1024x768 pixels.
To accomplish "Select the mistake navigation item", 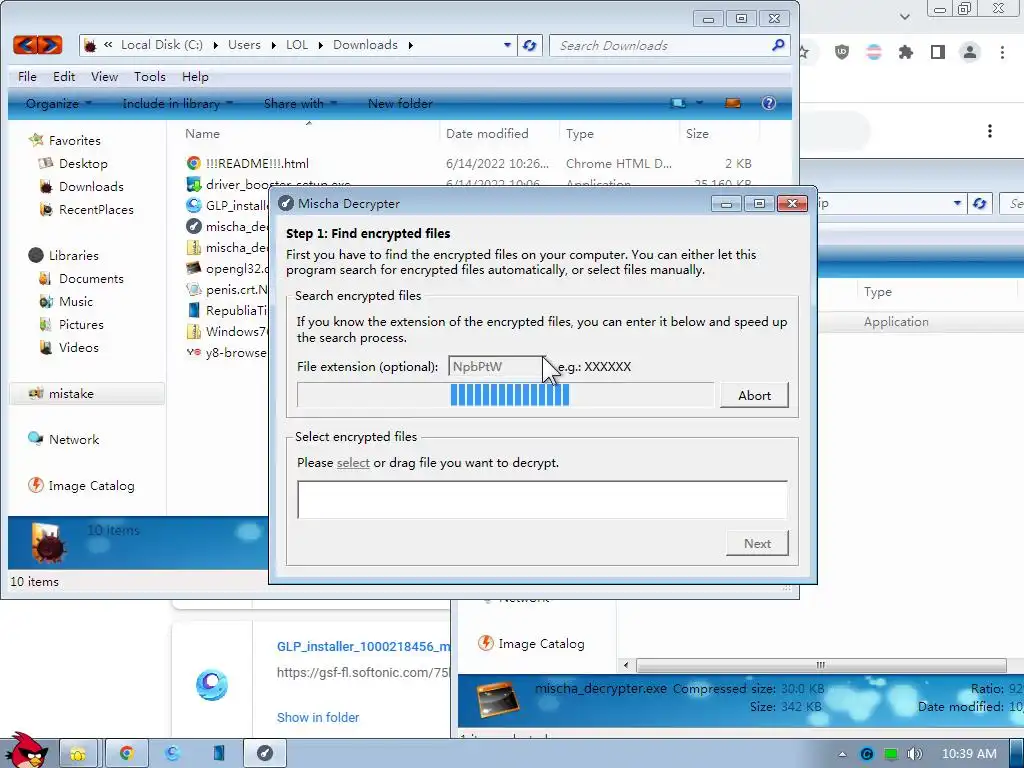I will pyautogui.click(x=86, y=393).
